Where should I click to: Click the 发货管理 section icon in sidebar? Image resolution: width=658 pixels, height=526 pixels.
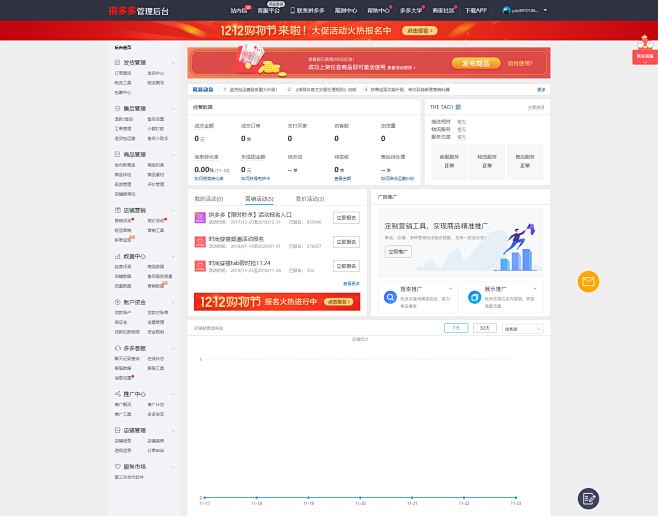[118, 62]
